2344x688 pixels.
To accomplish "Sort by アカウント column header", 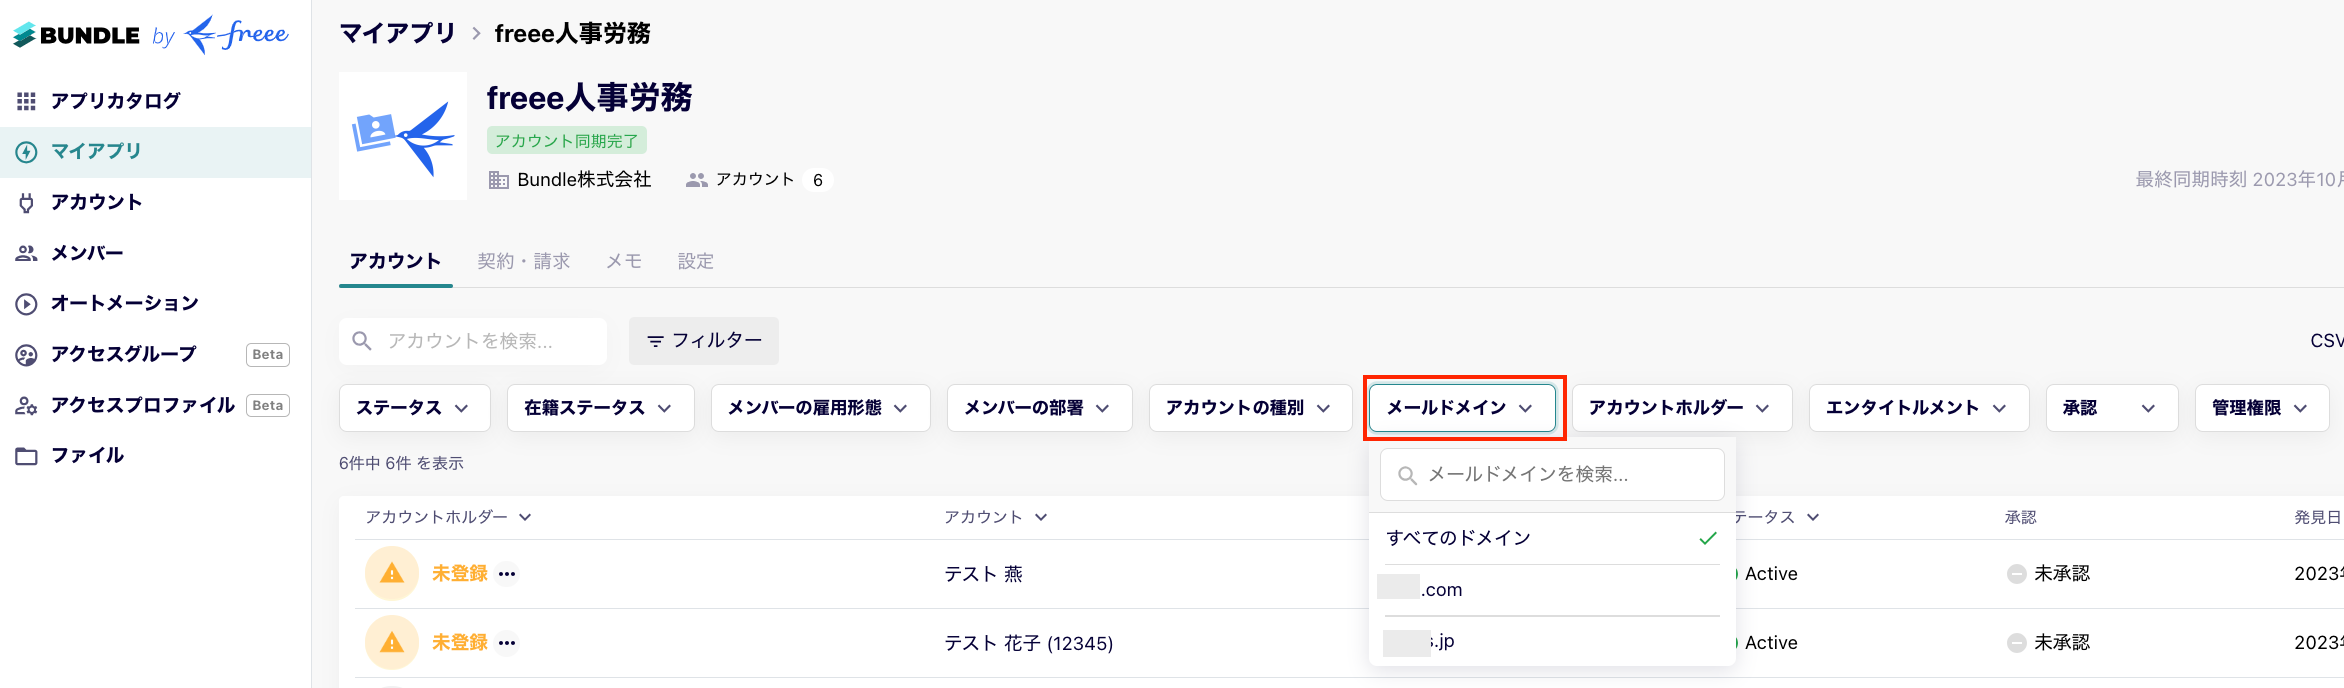I will 996,517.
